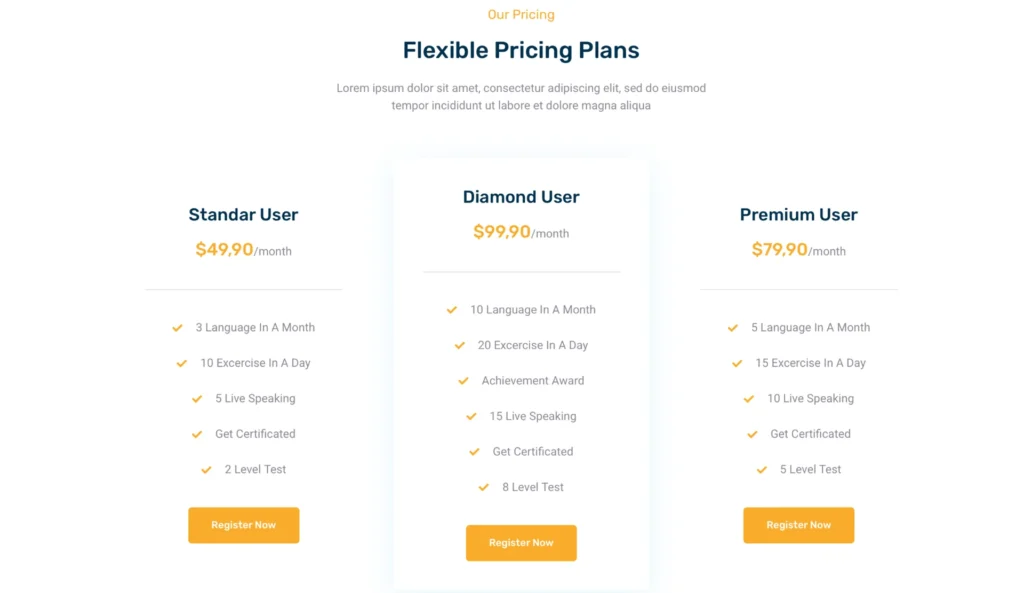Click checkmark next to 10 Excercise In A Day
The height and width of the screenshot is (593, 1024).
pyautogui.click(x=182, y=363)
